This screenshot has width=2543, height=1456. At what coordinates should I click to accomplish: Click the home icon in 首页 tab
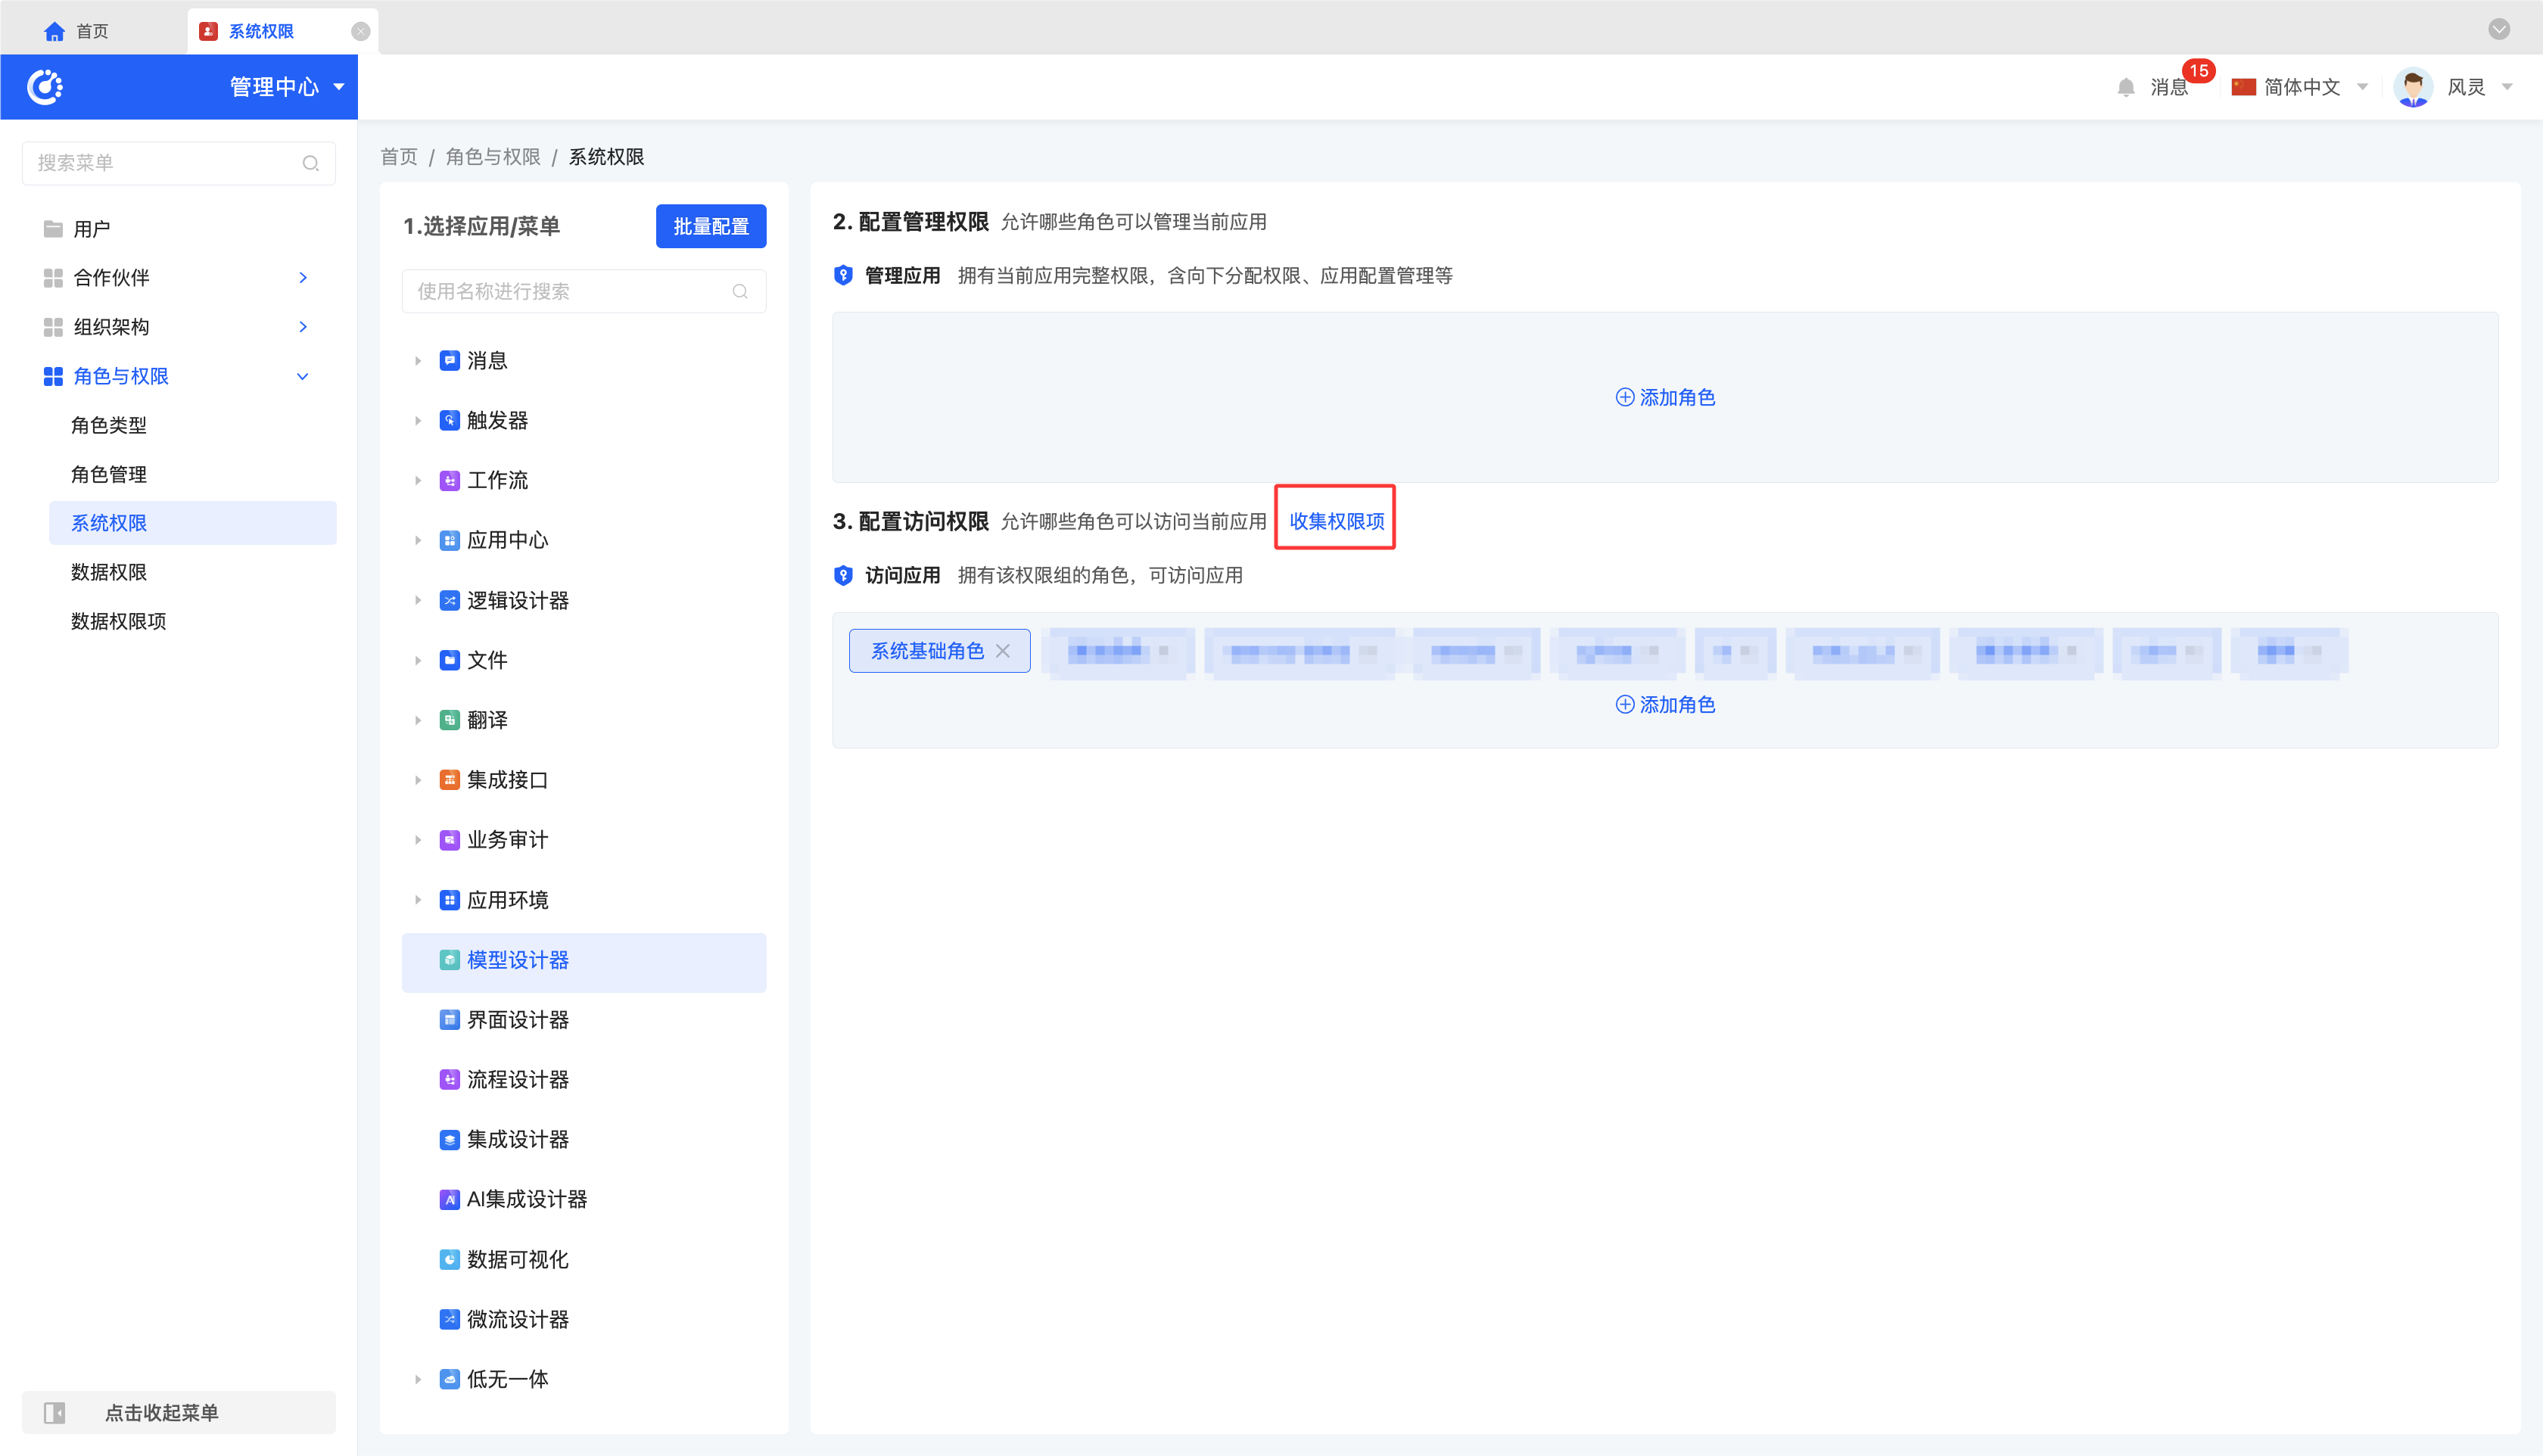(x=54, y=31)
